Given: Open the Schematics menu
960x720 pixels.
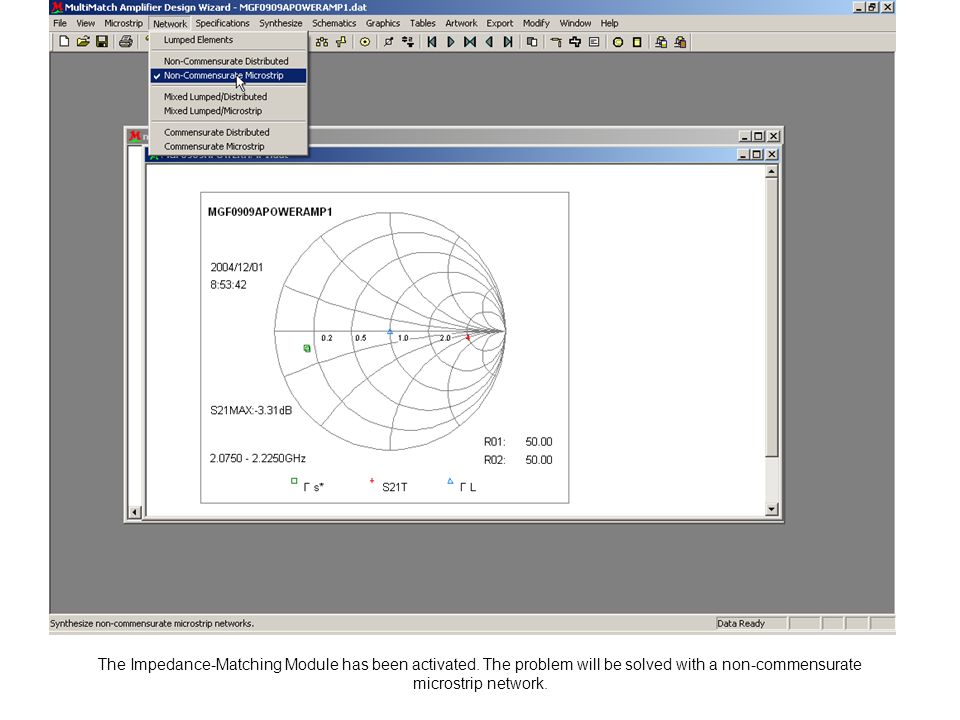Looking at the screenshot, I should (x=334, y=23).
